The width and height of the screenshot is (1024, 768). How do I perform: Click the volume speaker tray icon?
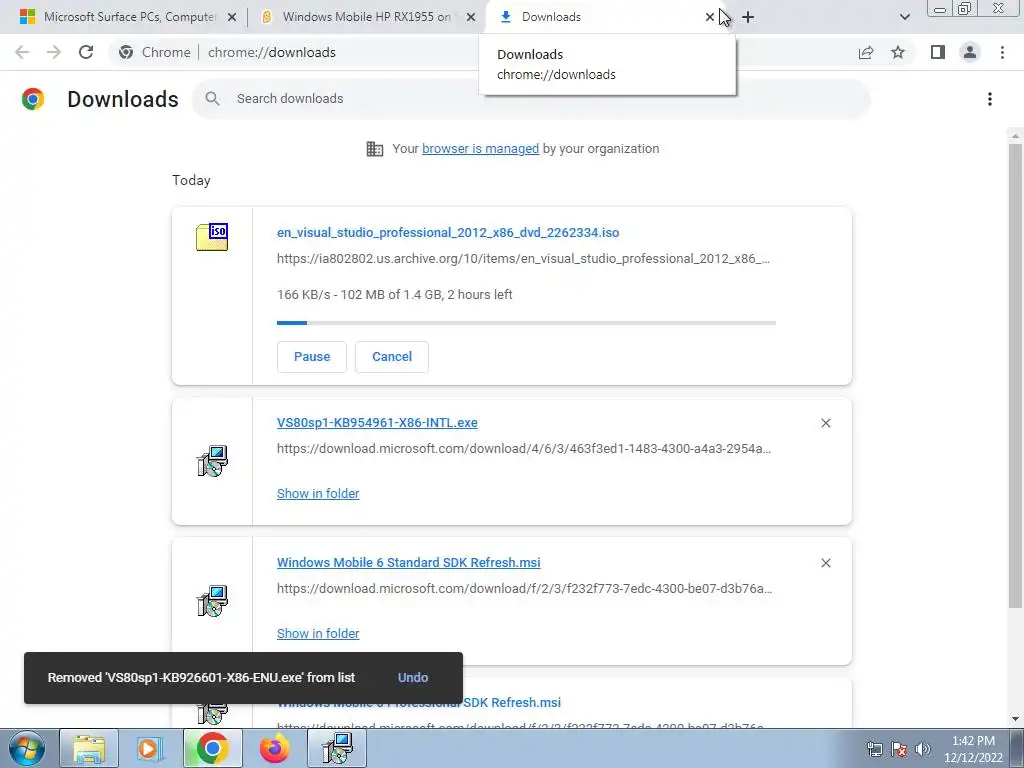pyautogui.click(x=922, y=749)
